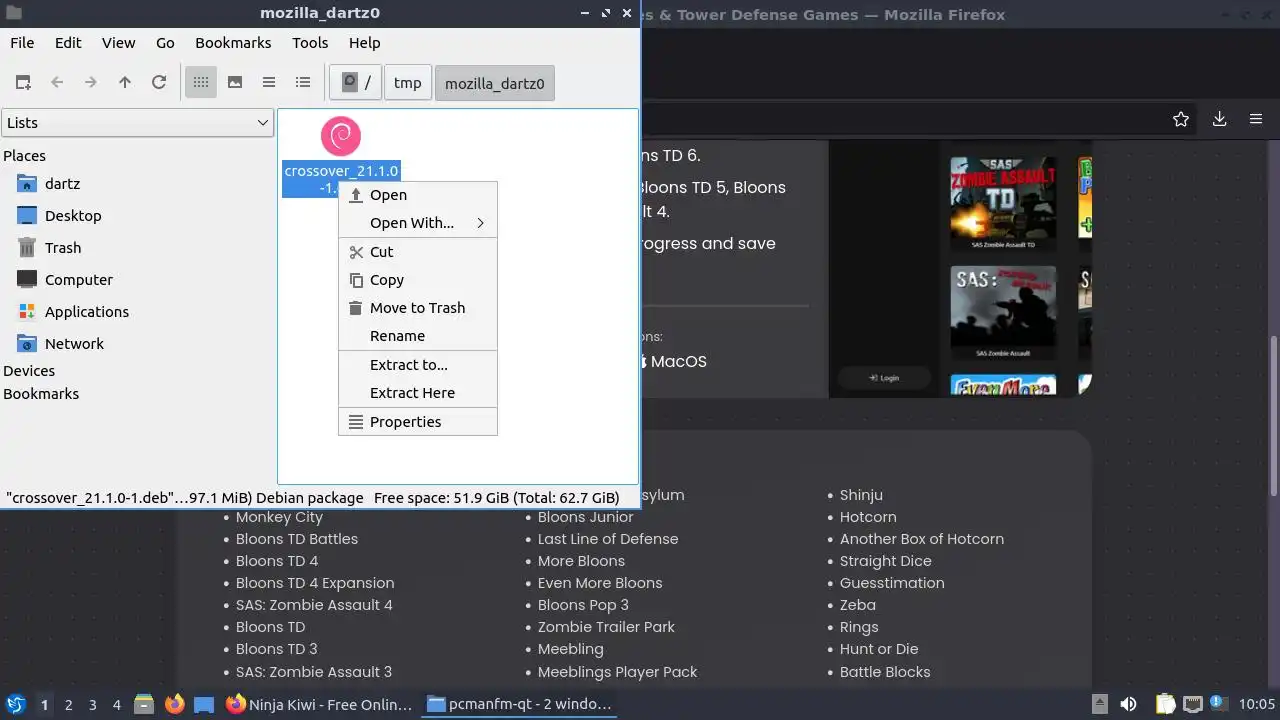Image resolution: width=1280 pixels, height=720 pixels.
Task: Launch file manager from panel quicklaunch
Action: coord(144,704)
